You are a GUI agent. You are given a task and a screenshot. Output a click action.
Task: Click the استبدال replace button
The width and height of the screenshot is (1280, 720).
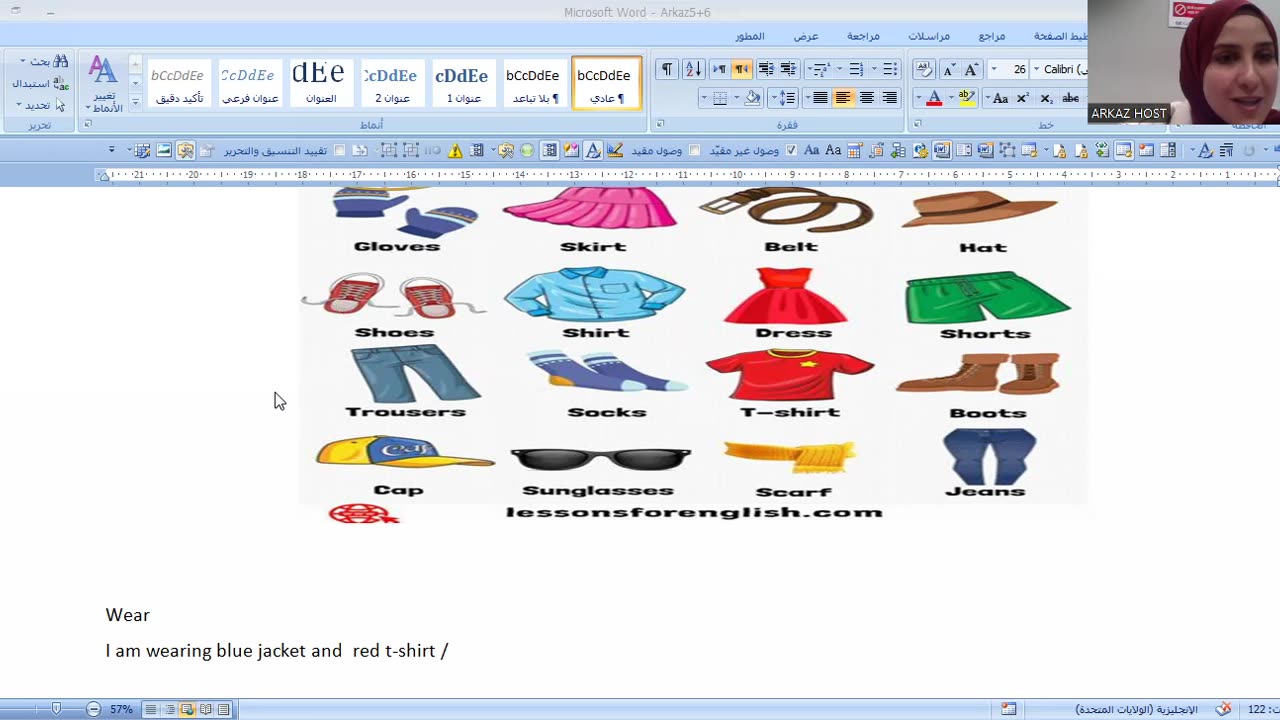click(40, 83)
